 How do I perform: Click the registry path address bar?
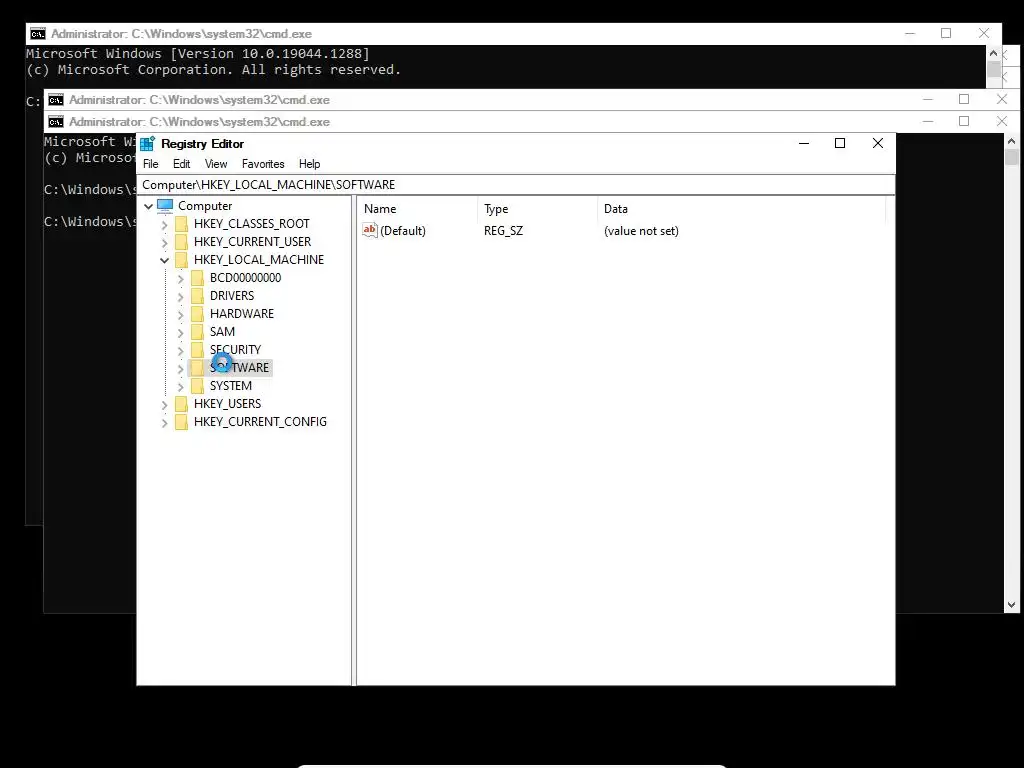516,185
